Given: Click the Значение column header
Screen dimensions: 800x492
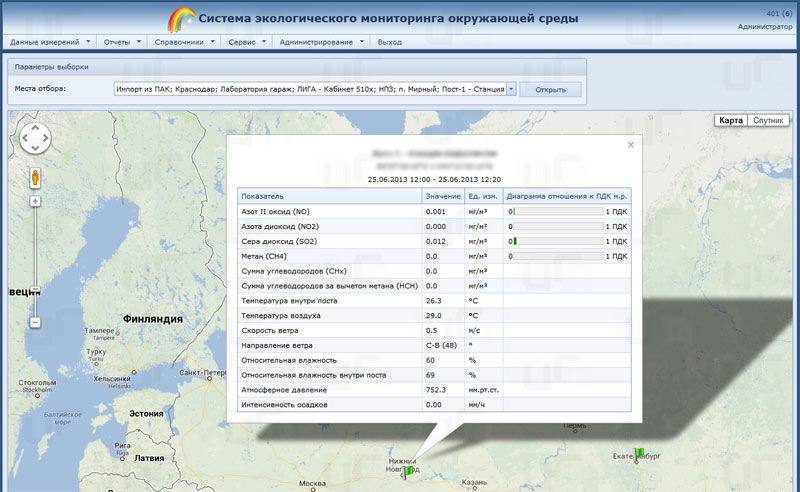Looking at the screenshot, I should pos(443,196).
